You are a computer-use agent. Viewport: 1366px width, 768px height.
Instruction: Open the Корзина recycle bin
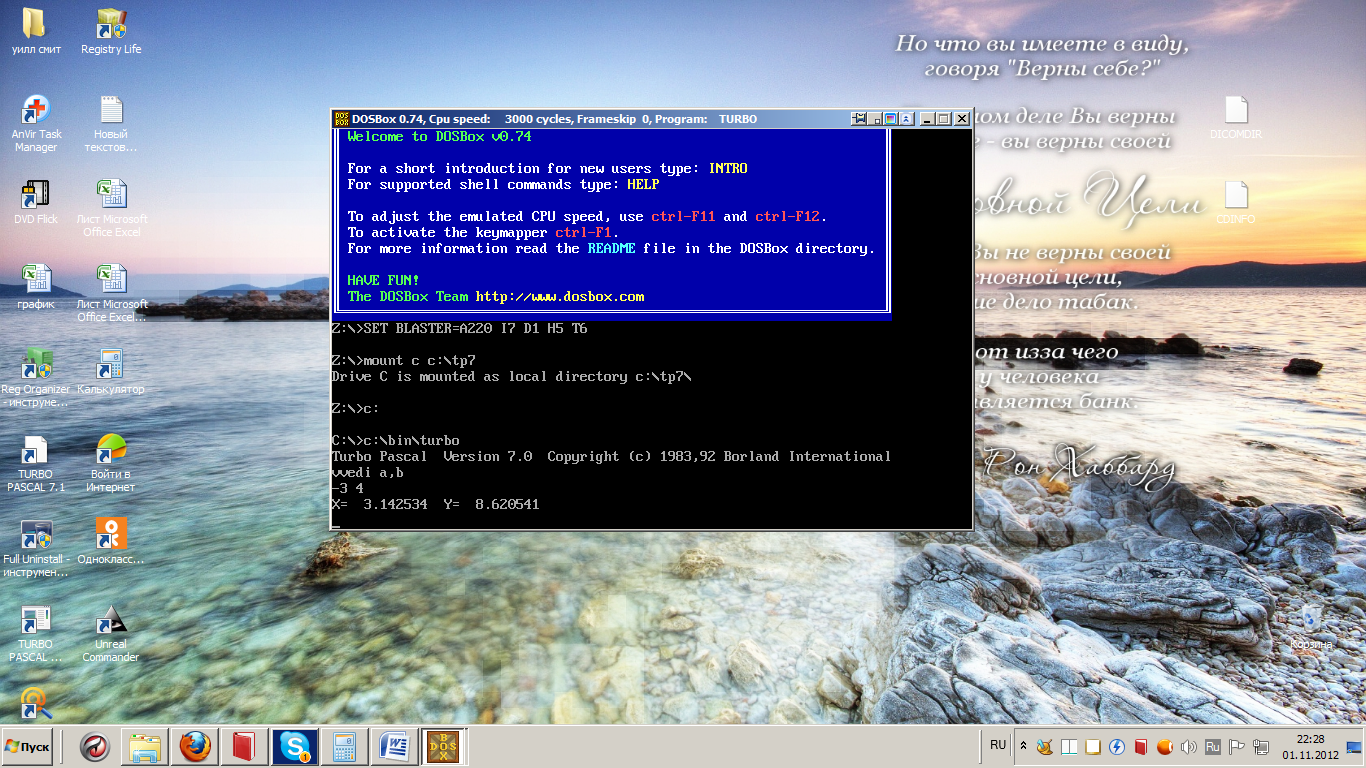pos(1311,627)
